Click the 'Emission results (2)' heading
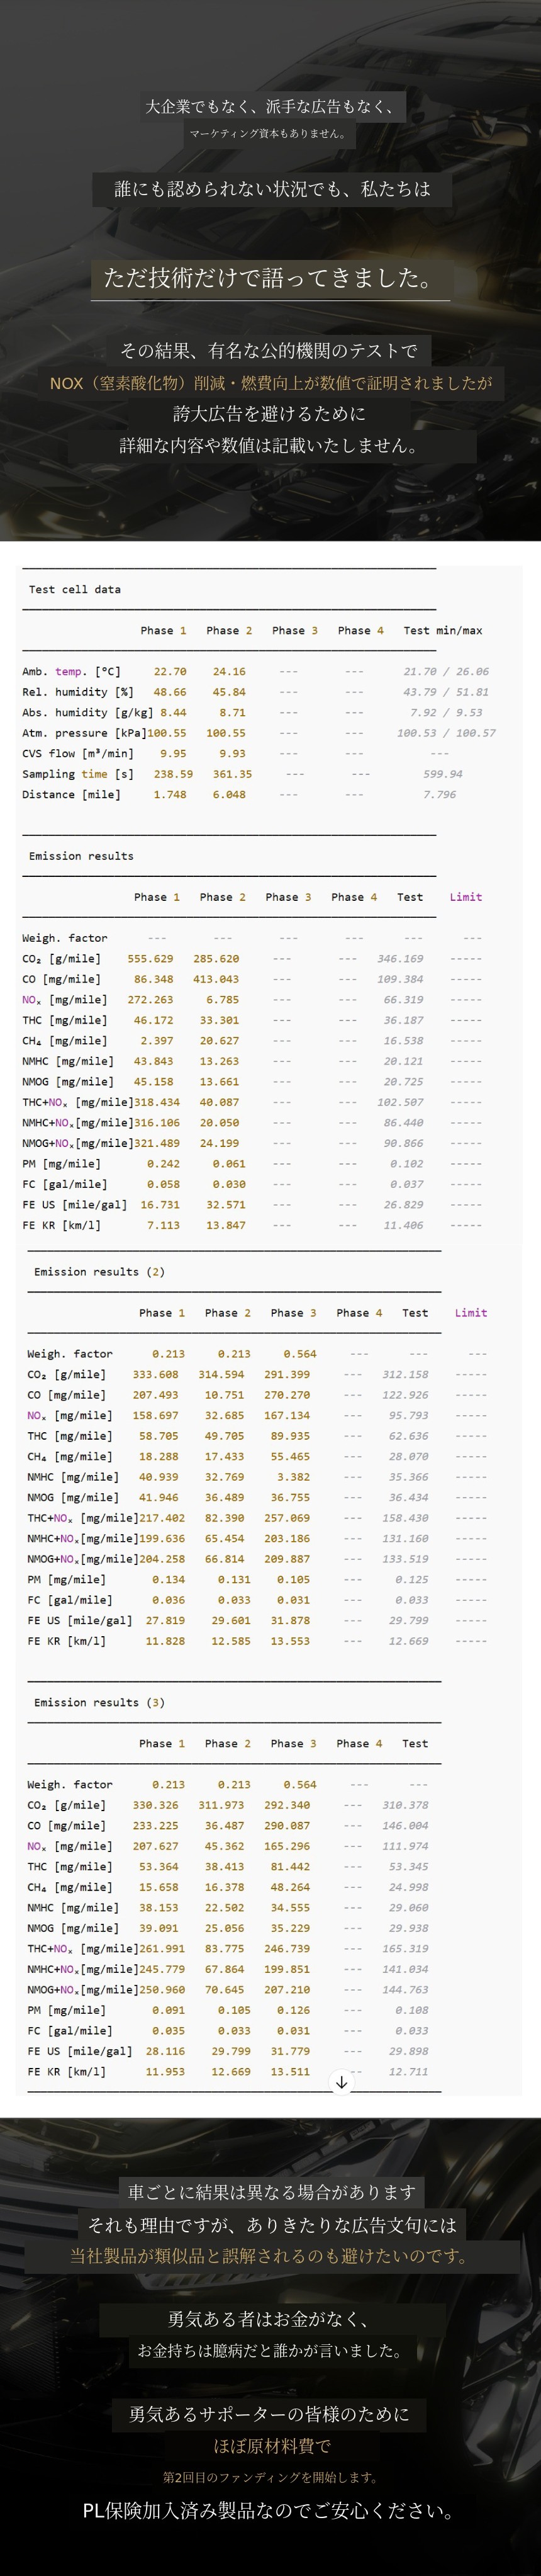 (x=99, y=1271)
